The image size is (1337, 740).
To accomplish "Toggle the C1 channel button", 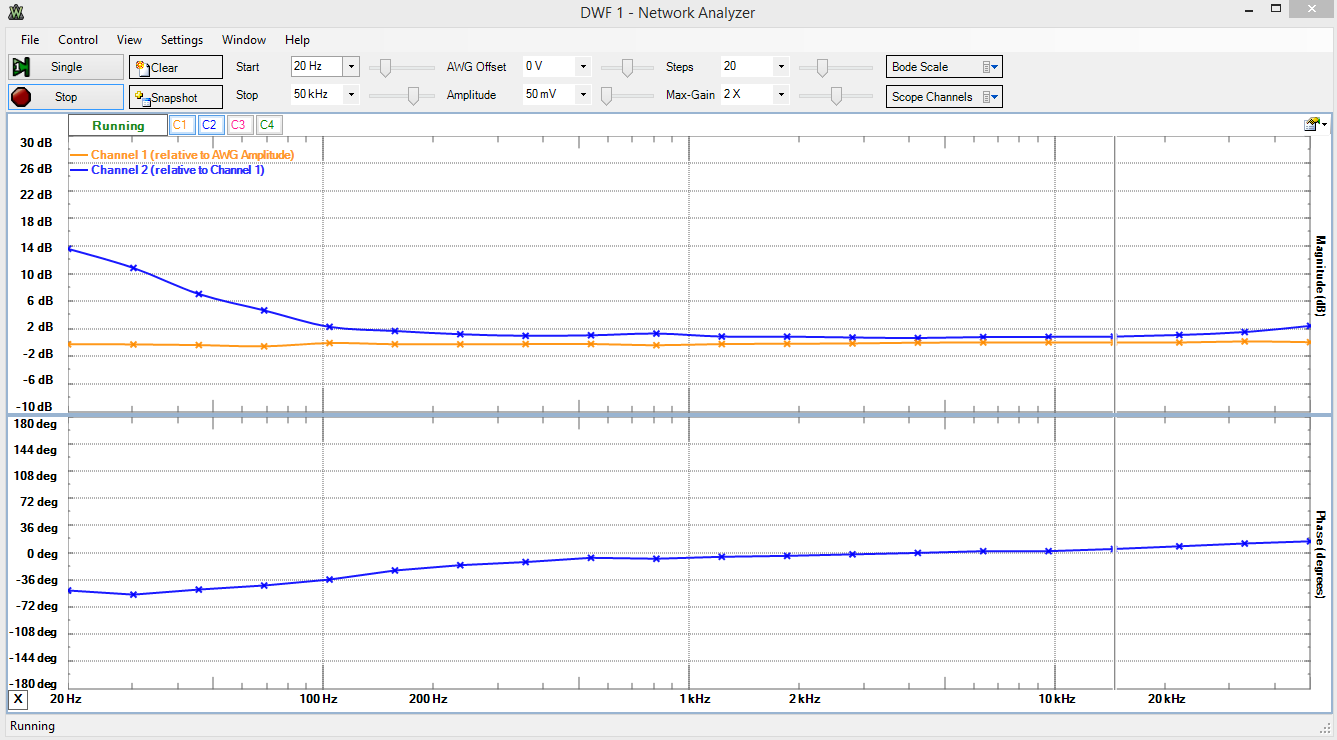I will (180, 125).
